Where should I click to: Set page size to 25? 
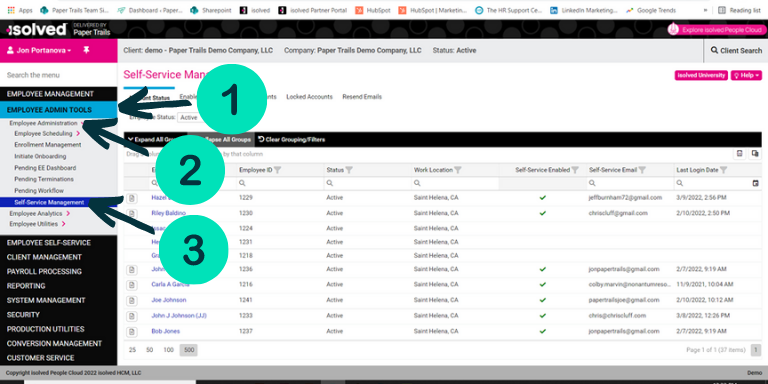(132, 350)
